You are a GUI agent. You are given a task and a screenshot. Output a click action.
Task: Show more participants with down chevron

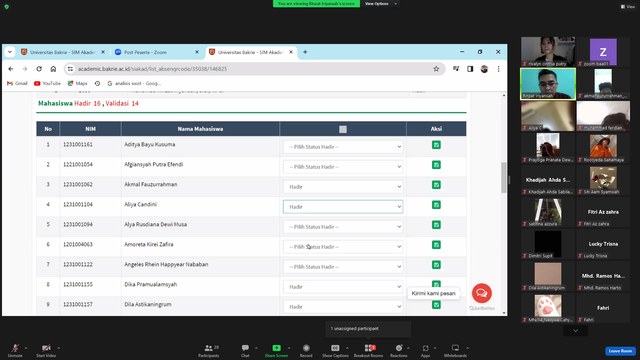pyautogui.click(x=576, y=331)
